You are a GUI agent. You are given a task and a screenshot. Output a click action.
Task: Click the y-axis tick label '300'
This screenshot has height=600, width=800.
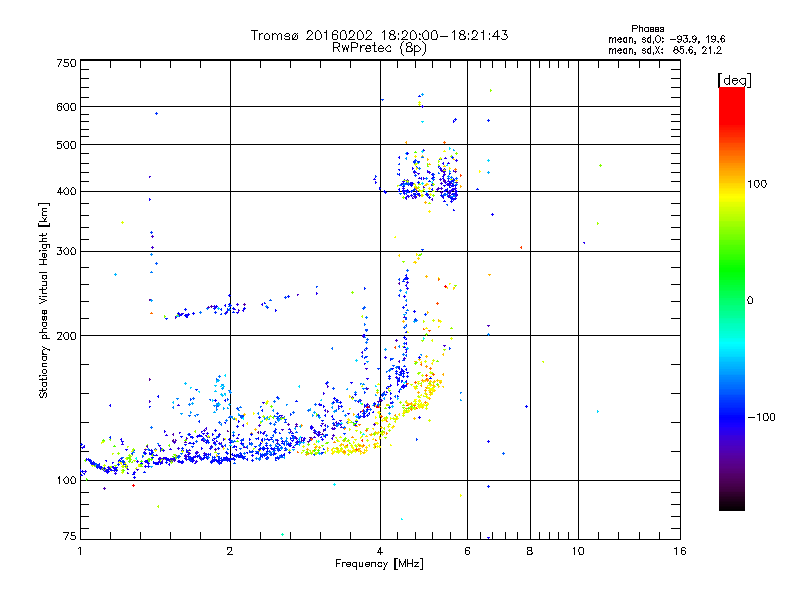(x=66, y=251)
